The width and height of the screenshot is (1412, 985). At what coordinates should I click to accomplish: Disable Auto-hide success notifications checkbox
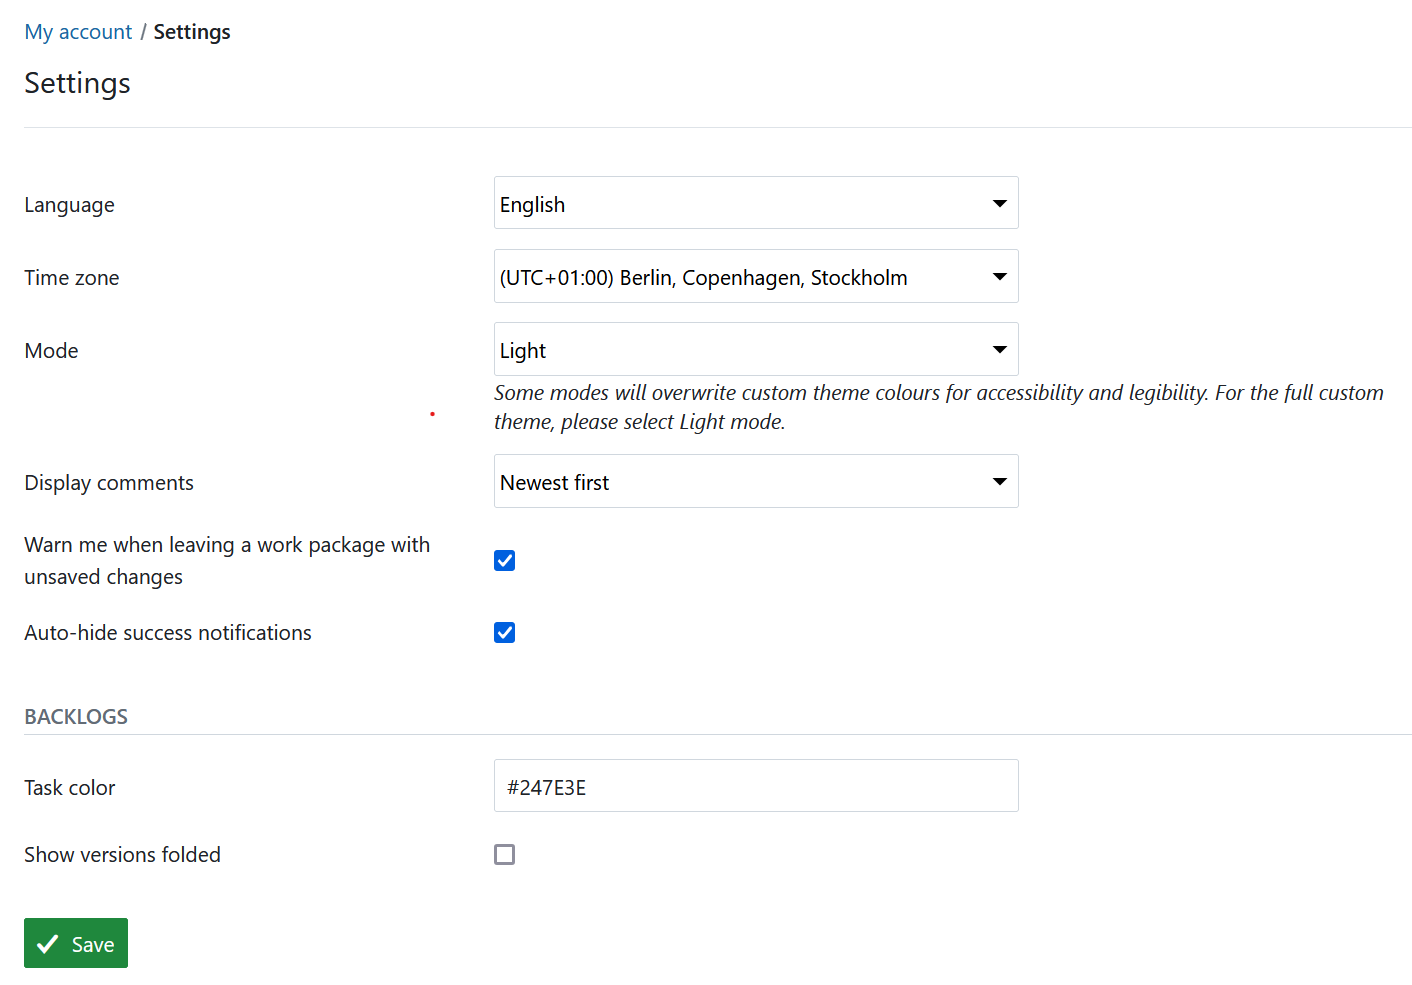tap(504, 632)
